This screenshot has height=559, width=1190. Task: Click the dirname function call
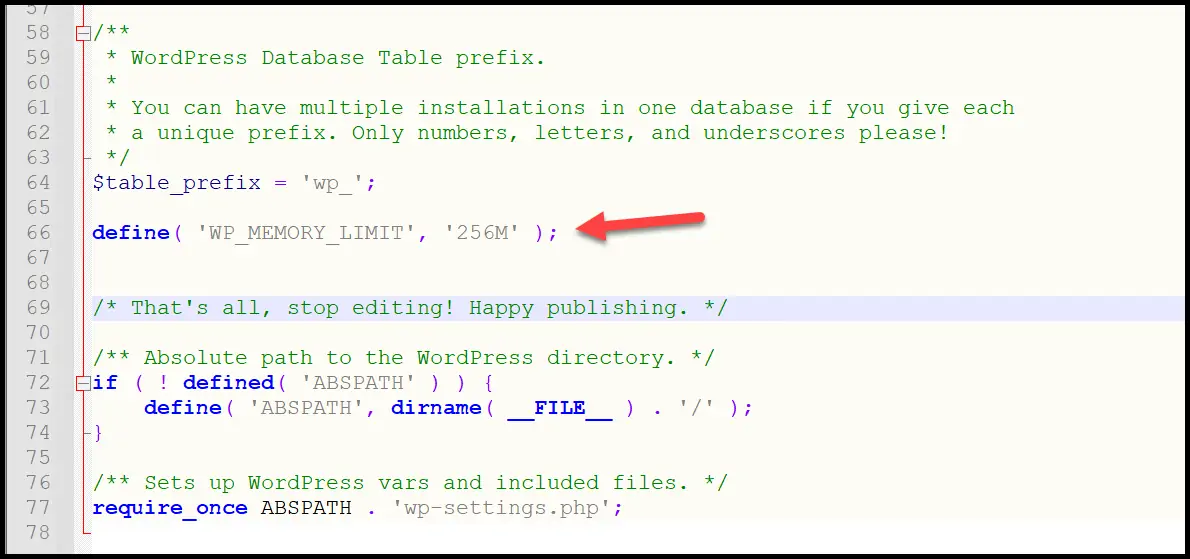(435, 408)
